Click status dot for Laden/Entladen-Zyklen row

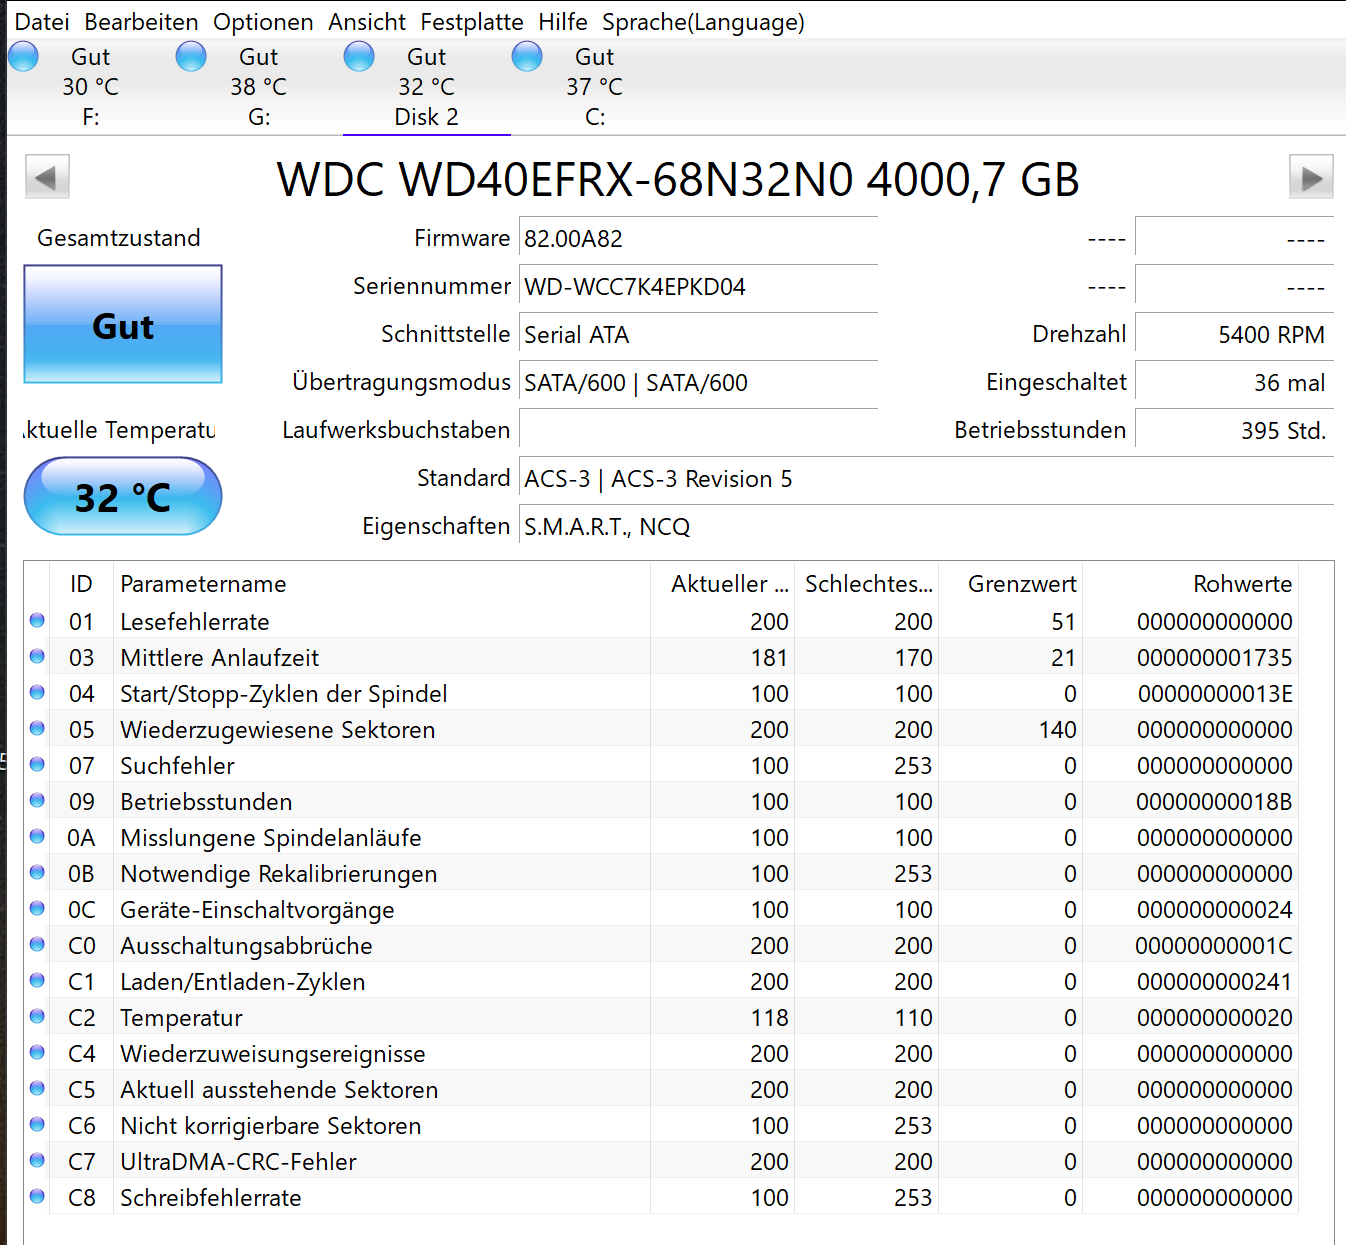[37, 980]
